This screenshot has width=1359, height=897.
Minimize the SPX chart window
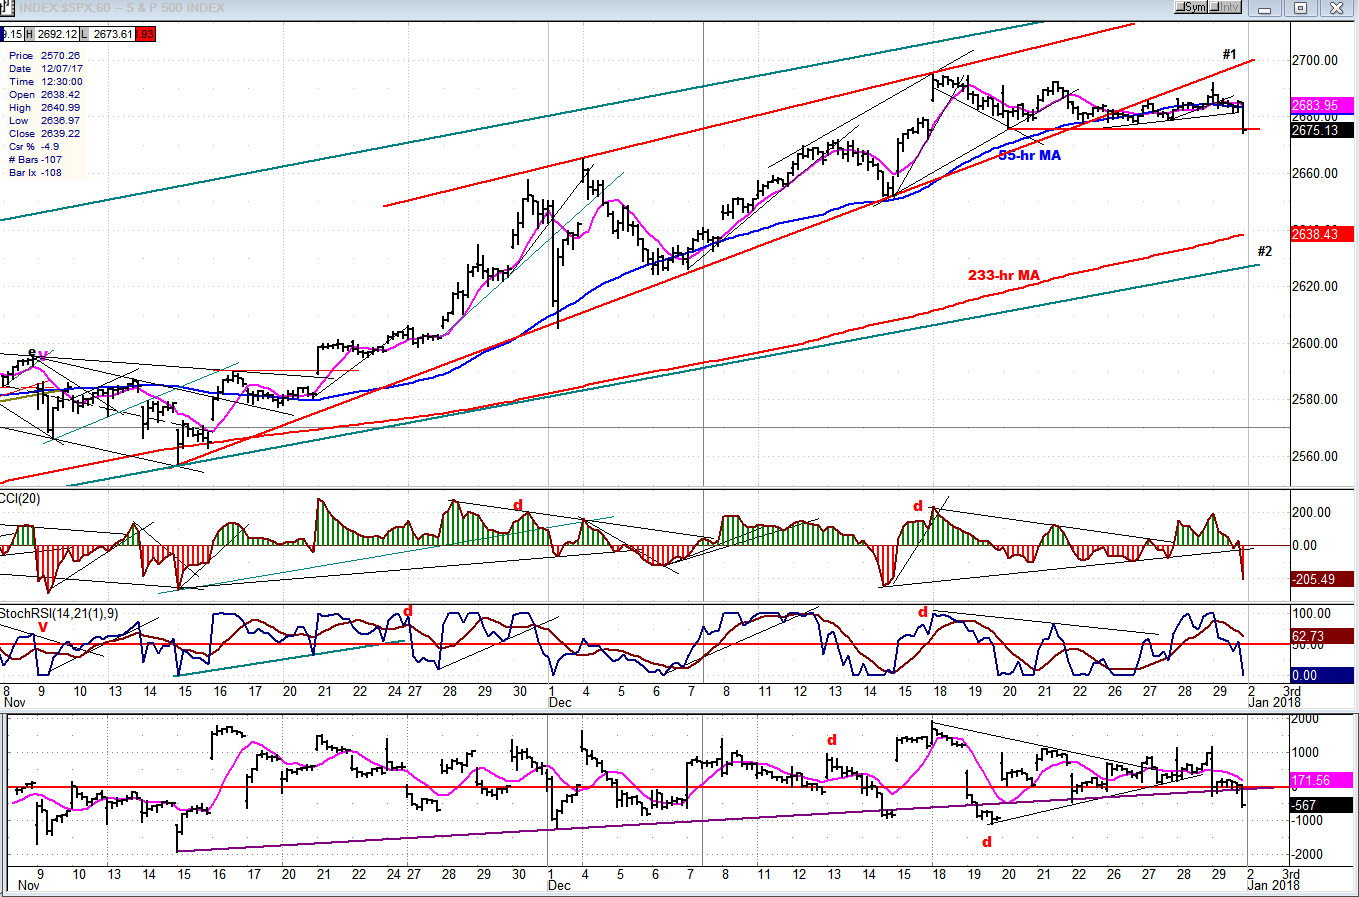click(1266, 8)
